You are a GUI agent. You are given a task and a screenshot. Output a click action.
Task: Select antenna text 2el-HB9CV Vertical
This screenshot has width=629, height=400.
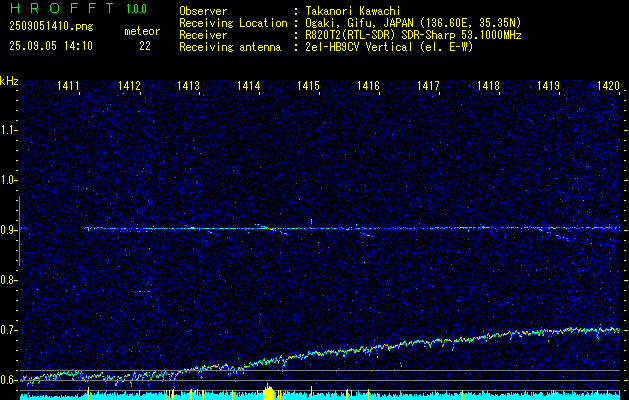click(x=359, y=47)
